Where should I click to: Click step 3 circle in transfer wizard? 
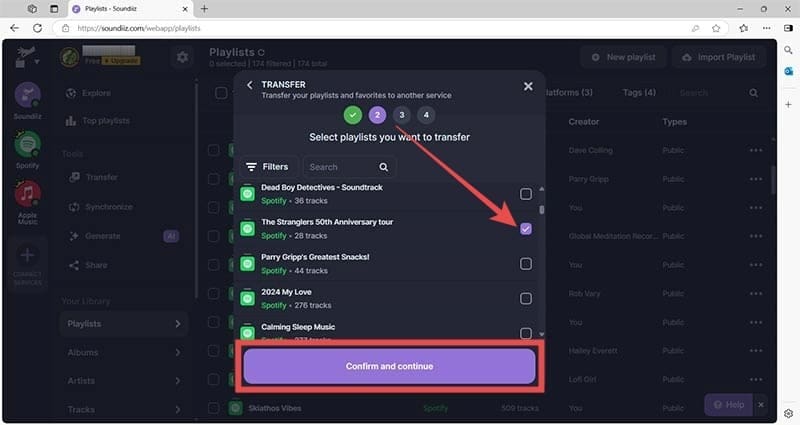pyautogui.click(x=402, y=115)
